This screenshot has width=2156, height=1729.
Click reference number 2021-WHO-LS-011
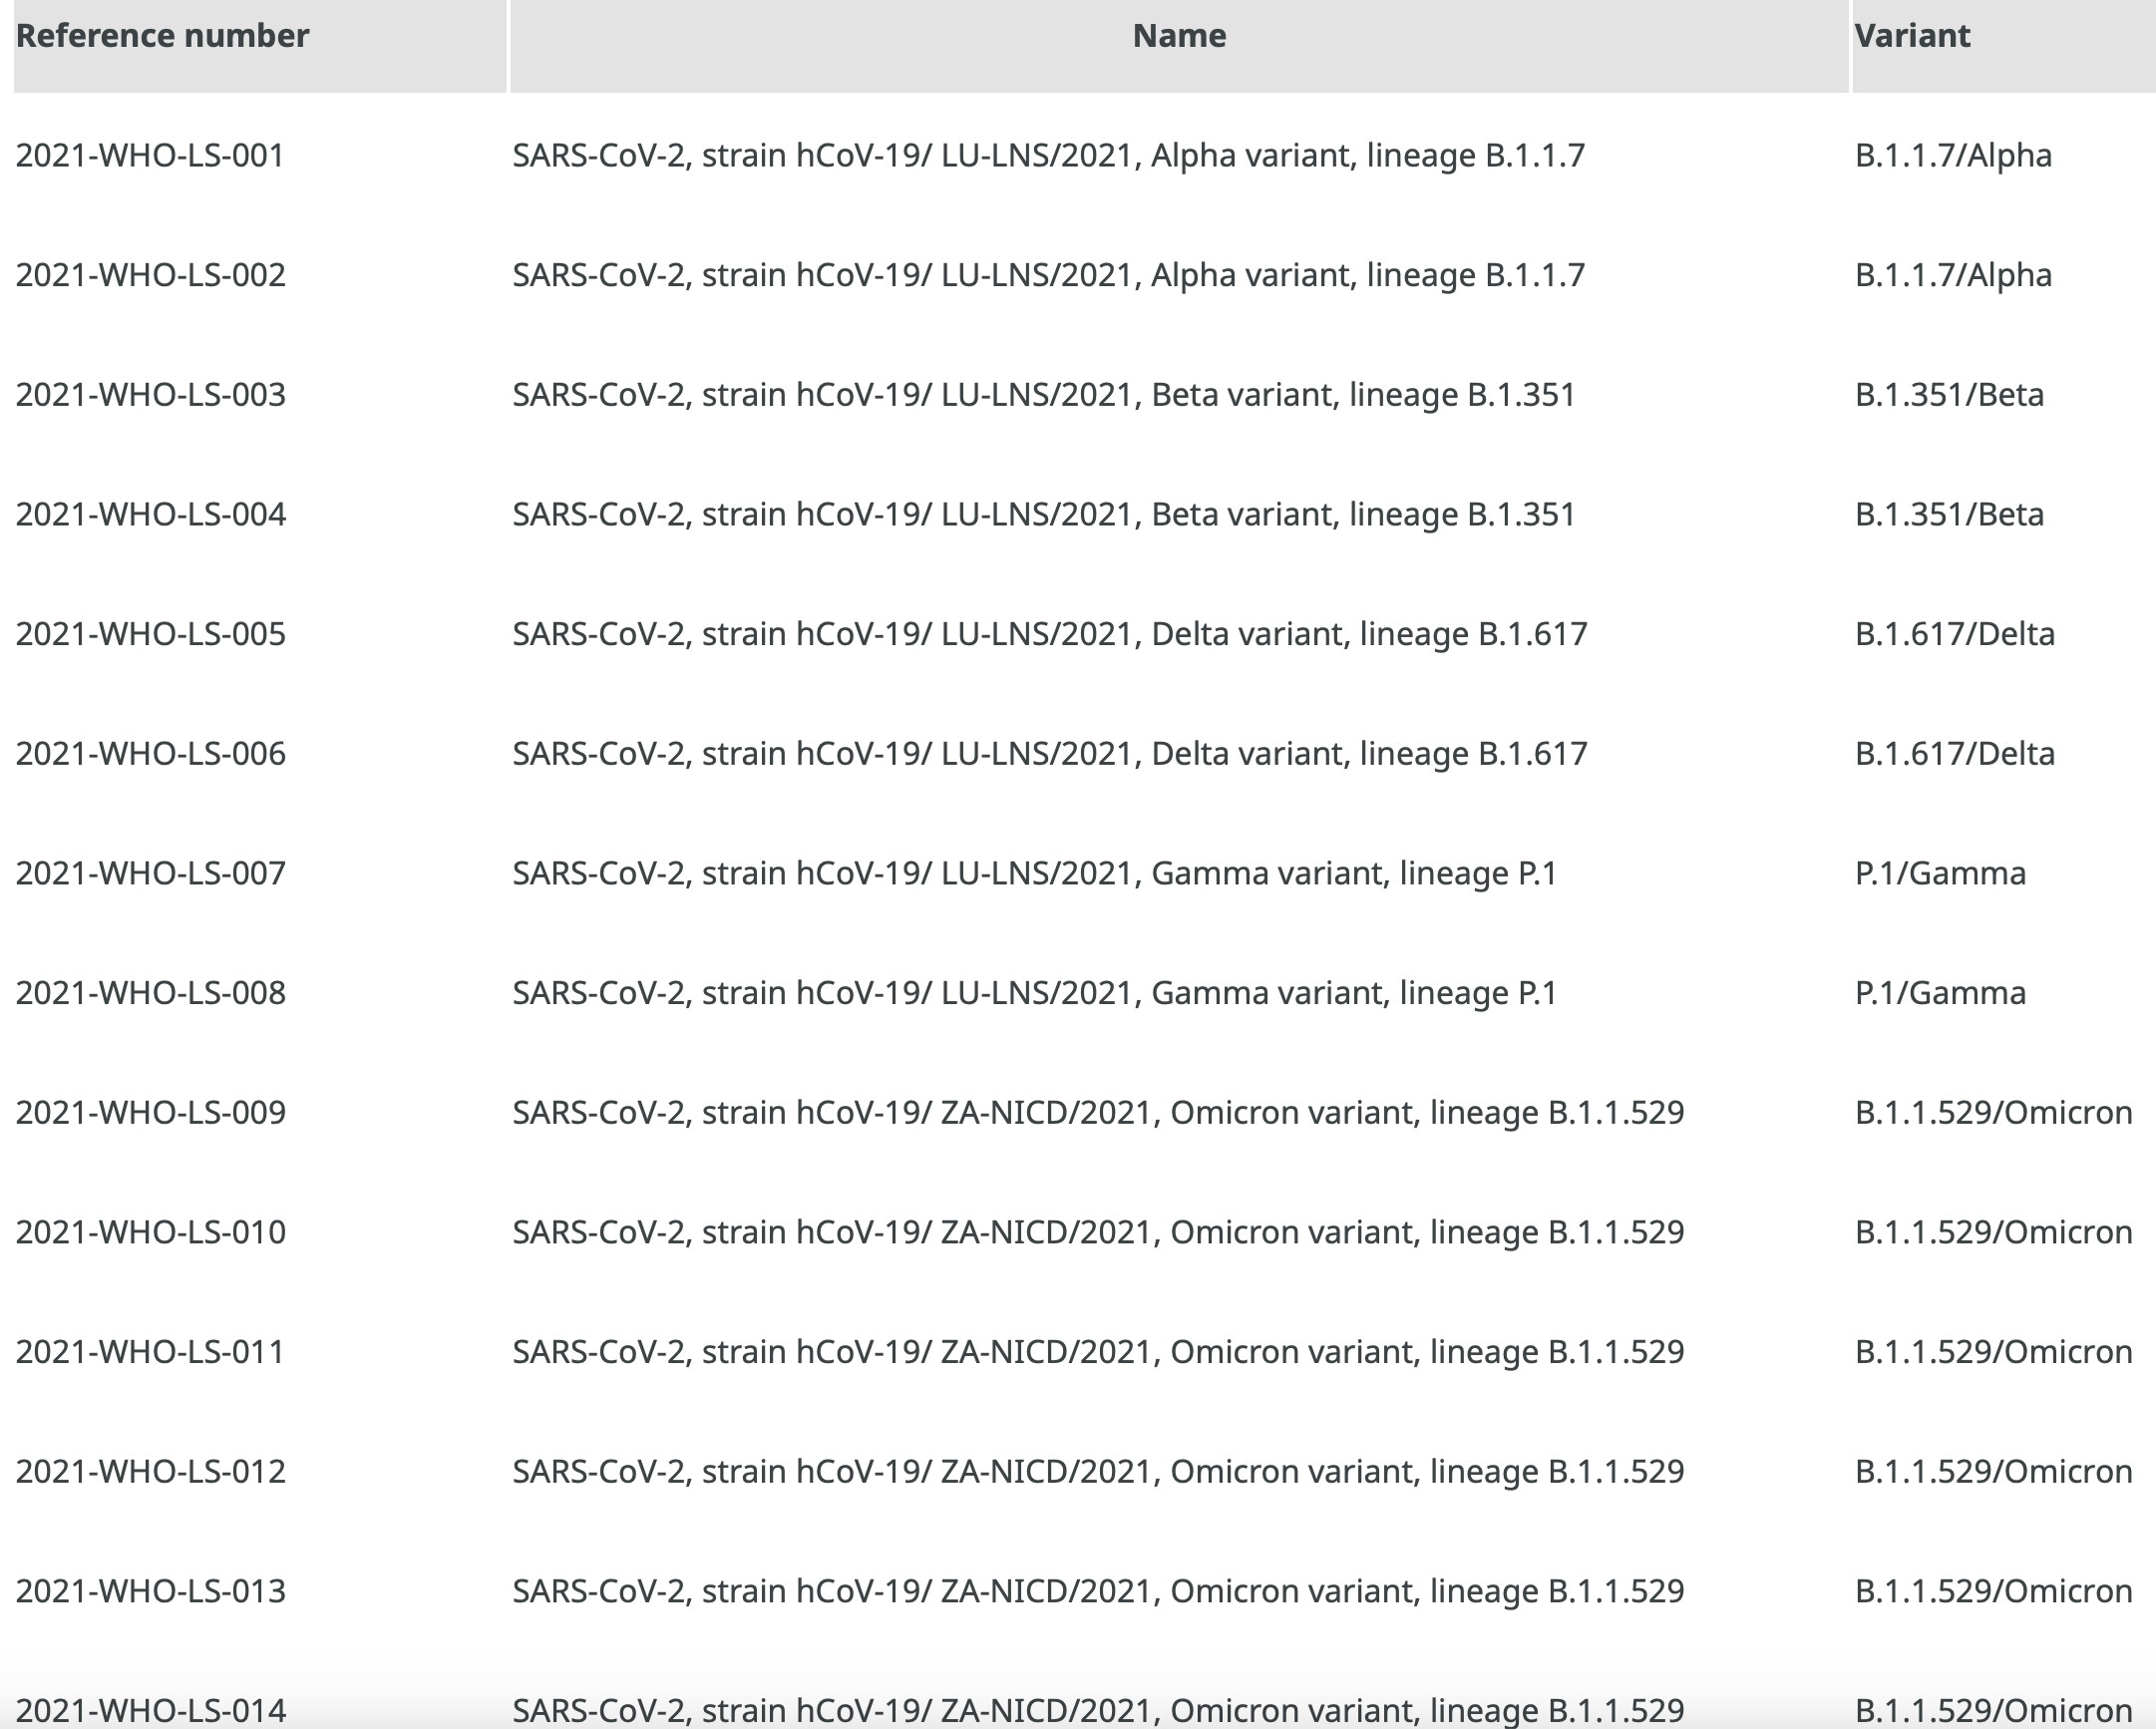(150, 1352)
